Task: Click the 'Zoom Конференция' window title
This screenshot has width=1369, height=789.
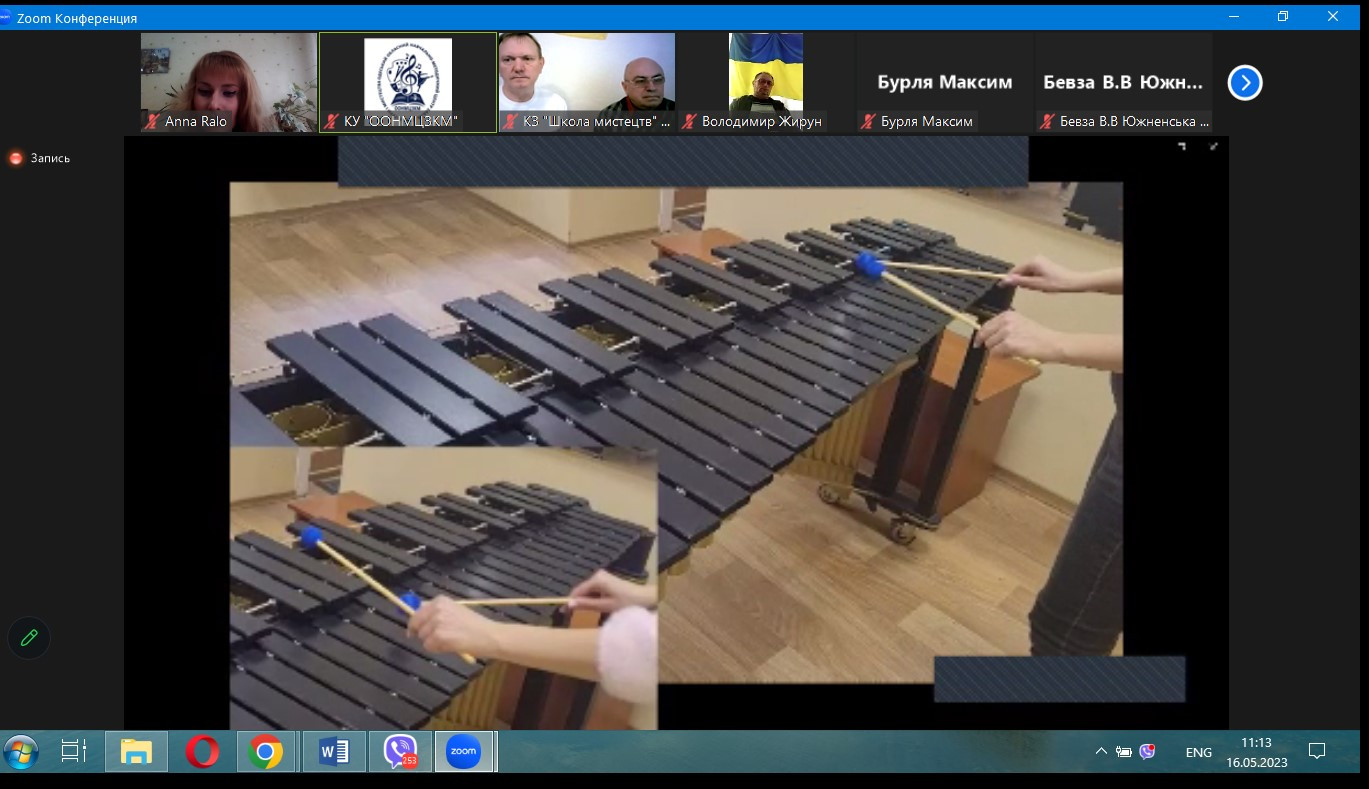Action: click(77, 18)
